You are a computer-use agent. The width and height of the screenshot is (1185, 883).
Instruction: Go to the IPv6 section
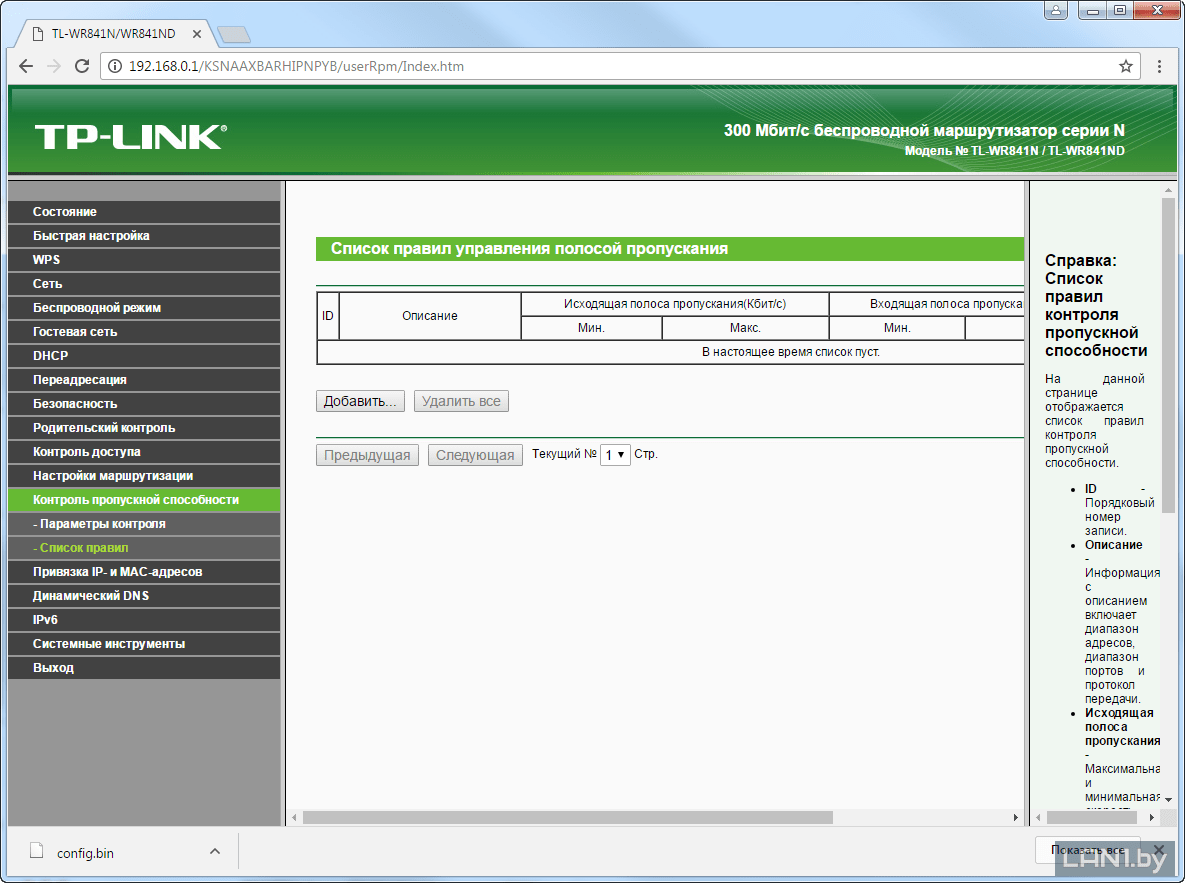click(x=144, y=620)
